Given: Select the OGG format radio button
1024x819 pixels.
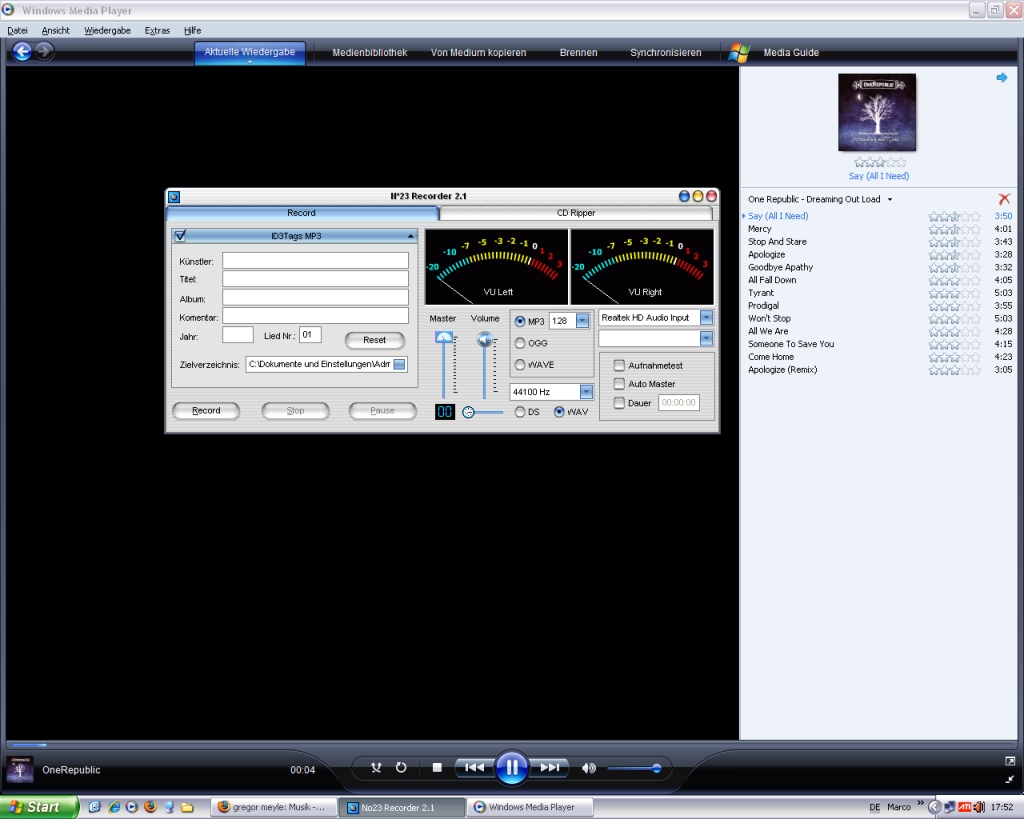Looking at the screenshot, I should [520, 343].
